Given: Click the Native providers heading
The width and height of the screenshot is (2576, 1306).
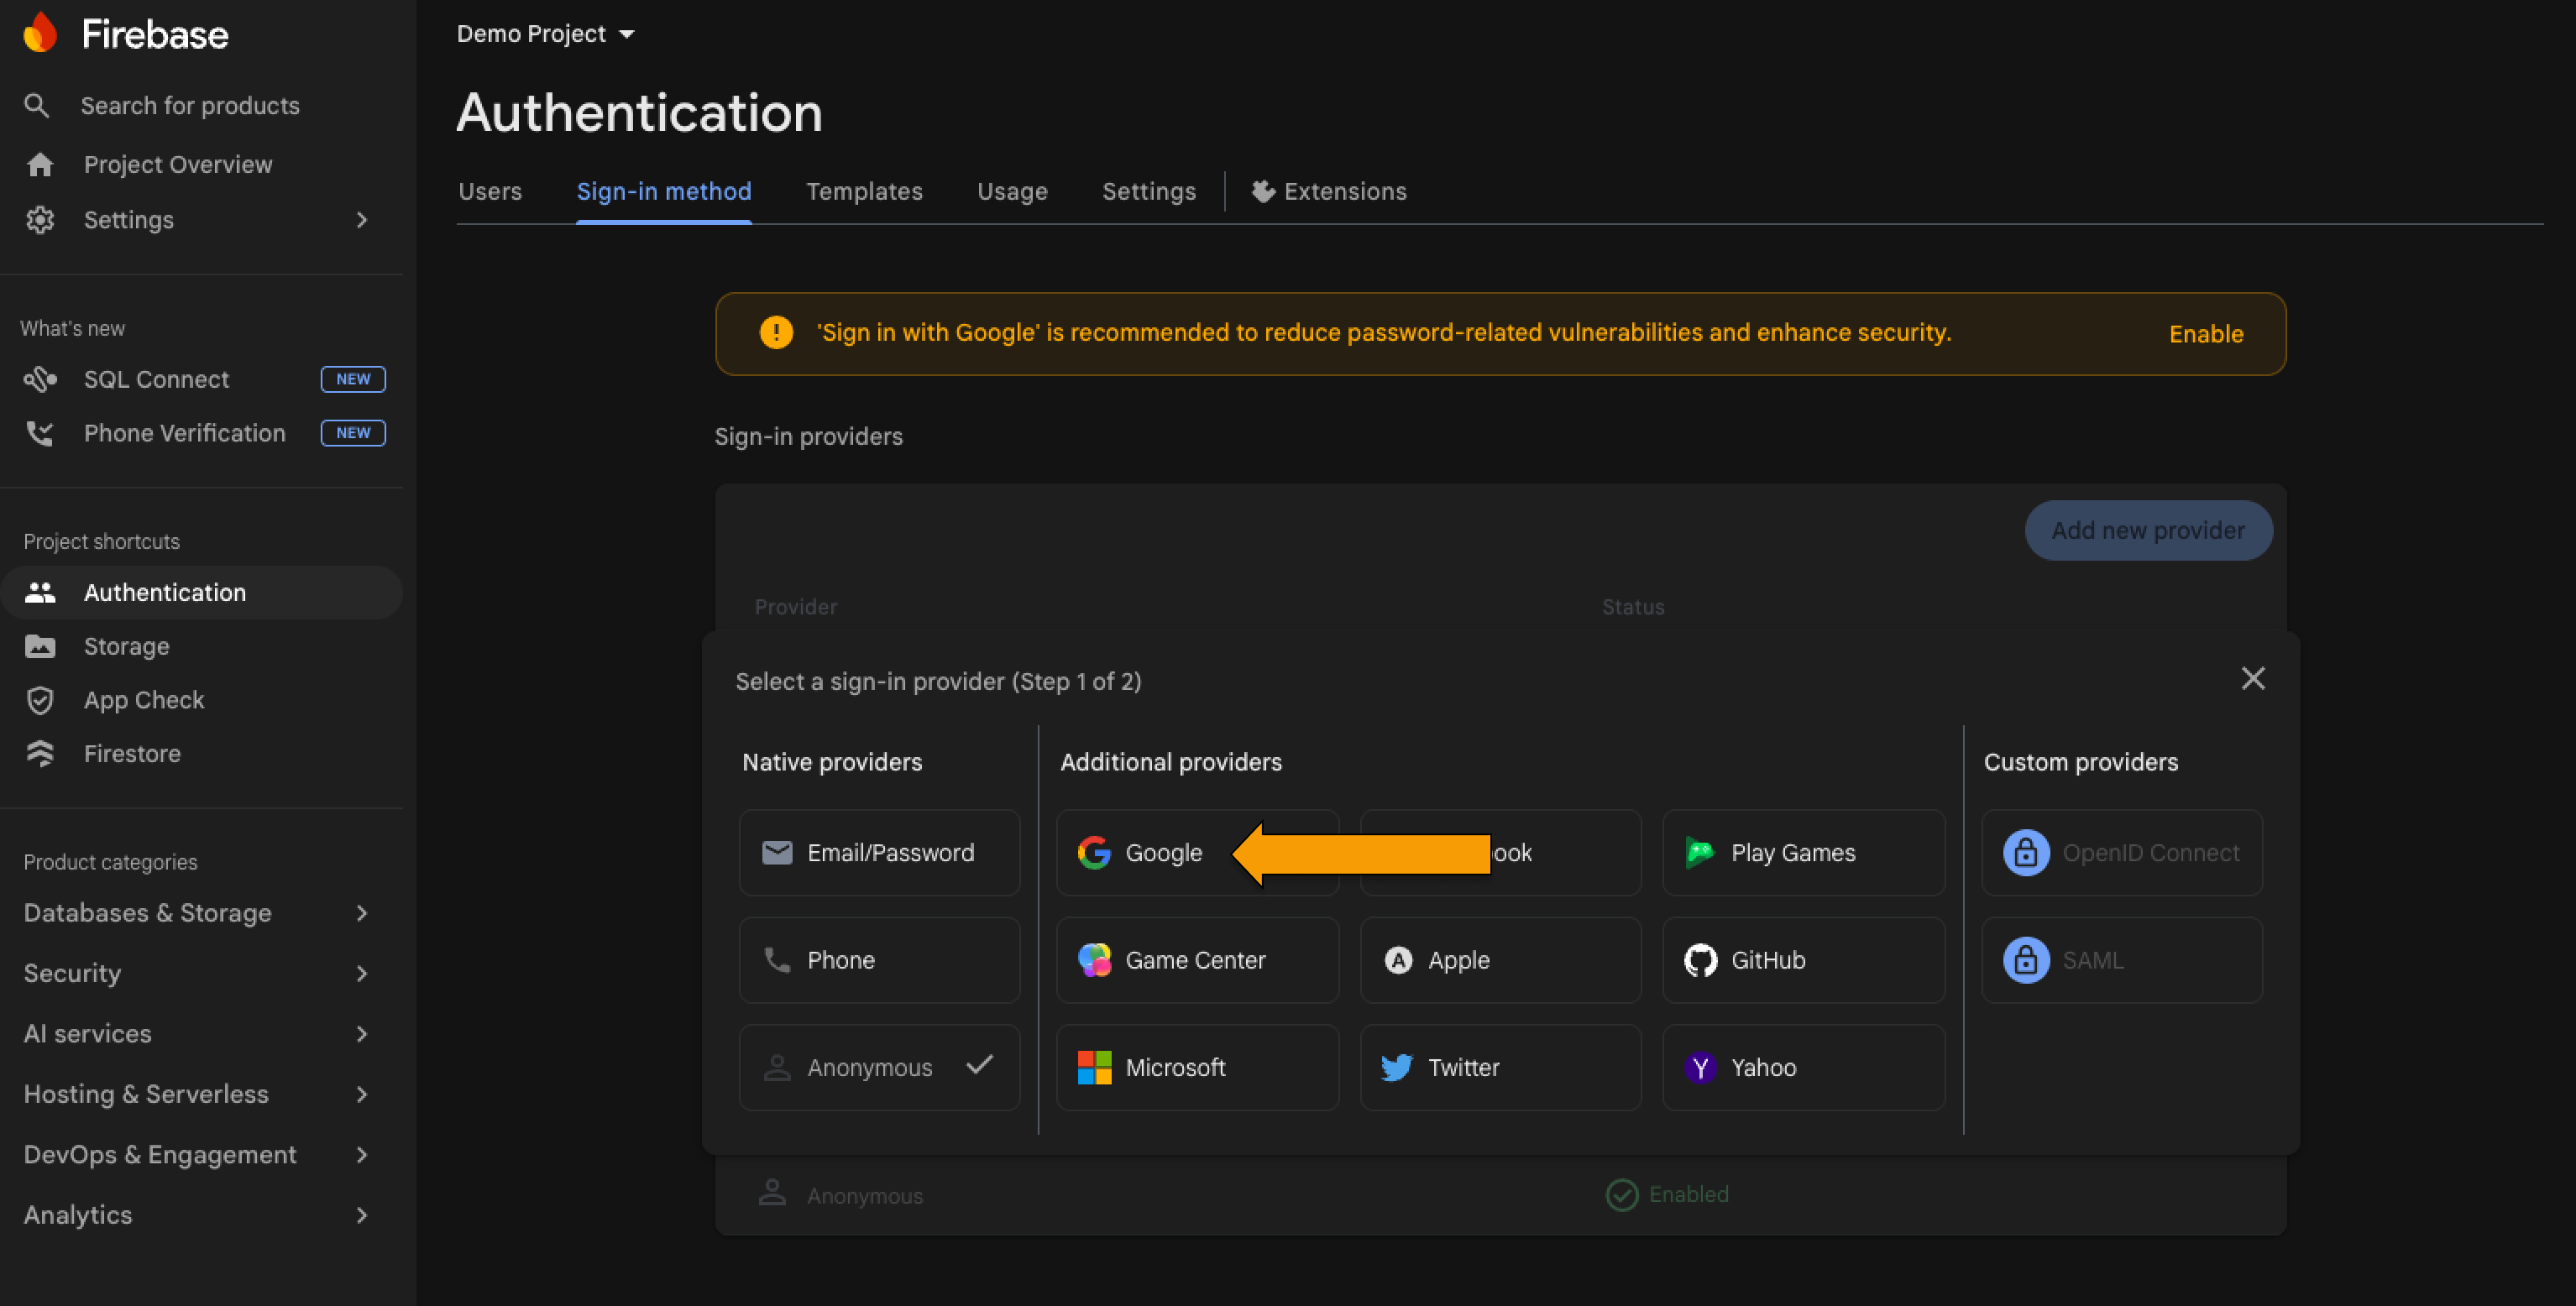Looking at the screenshot, I should (x=832, y=762).
